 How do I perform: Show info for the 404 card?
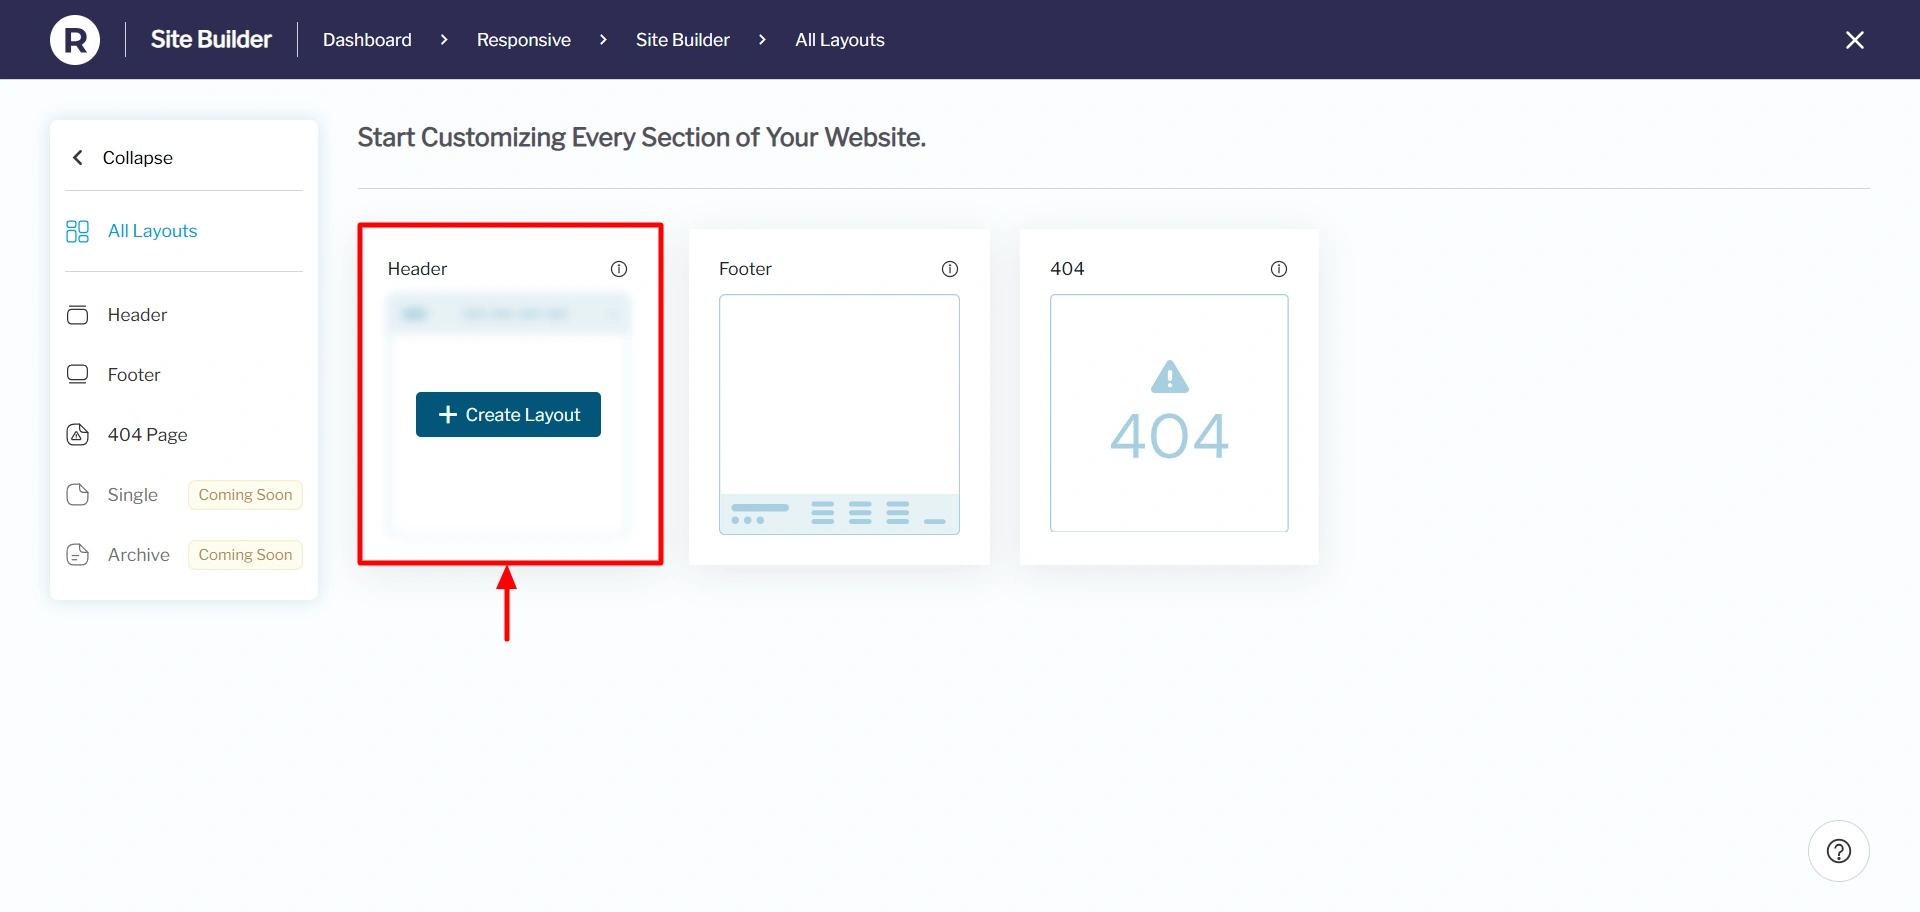tap(1279, 269)
